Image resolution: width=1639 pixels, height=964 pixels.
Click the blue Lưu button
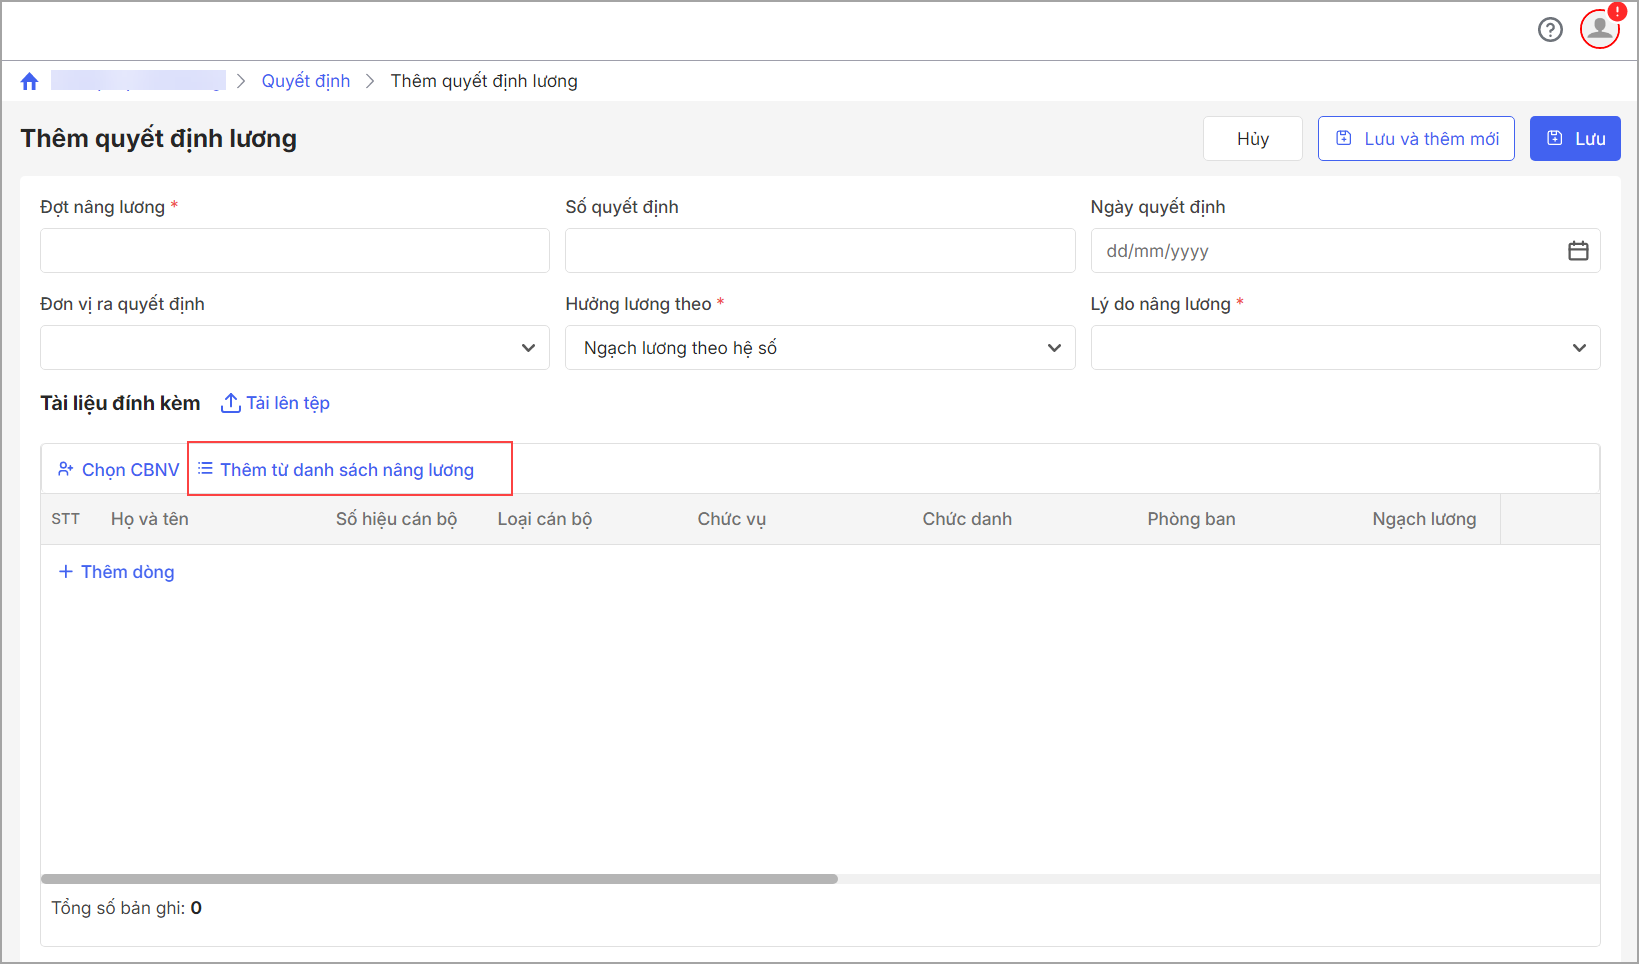point(1575,139)
